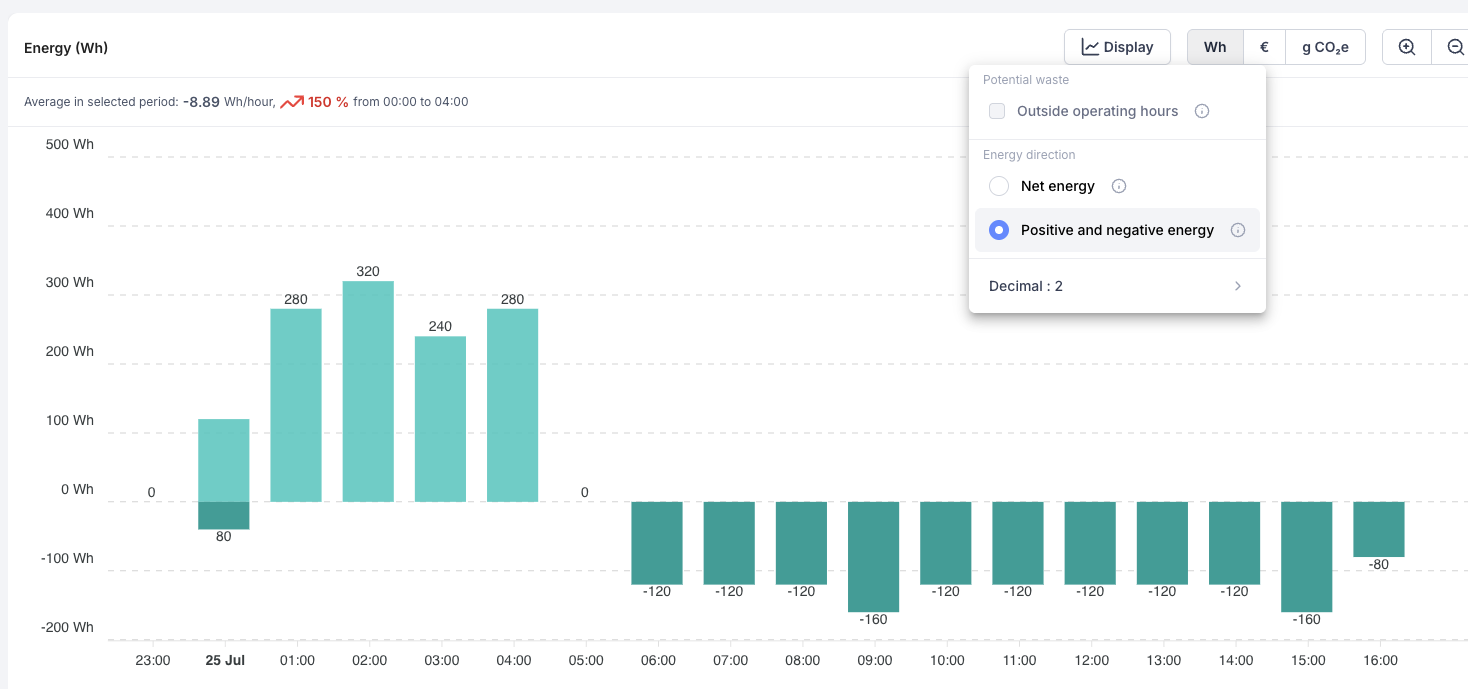Select the Net energy radio button

pos(998,186)
